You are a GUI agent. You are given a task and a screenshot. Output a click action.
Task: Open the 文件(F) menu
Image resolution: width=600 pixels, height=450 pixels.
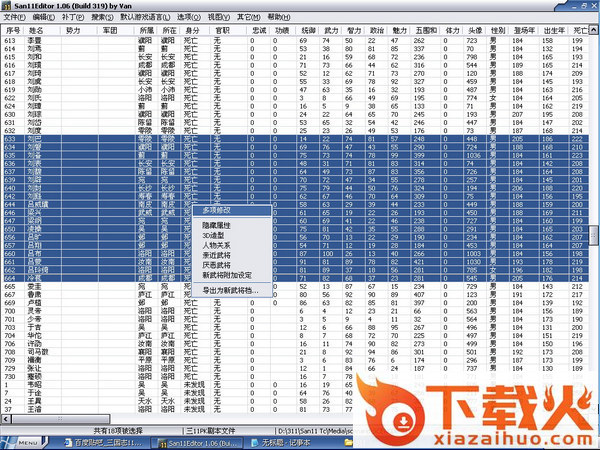coord(15,18)
